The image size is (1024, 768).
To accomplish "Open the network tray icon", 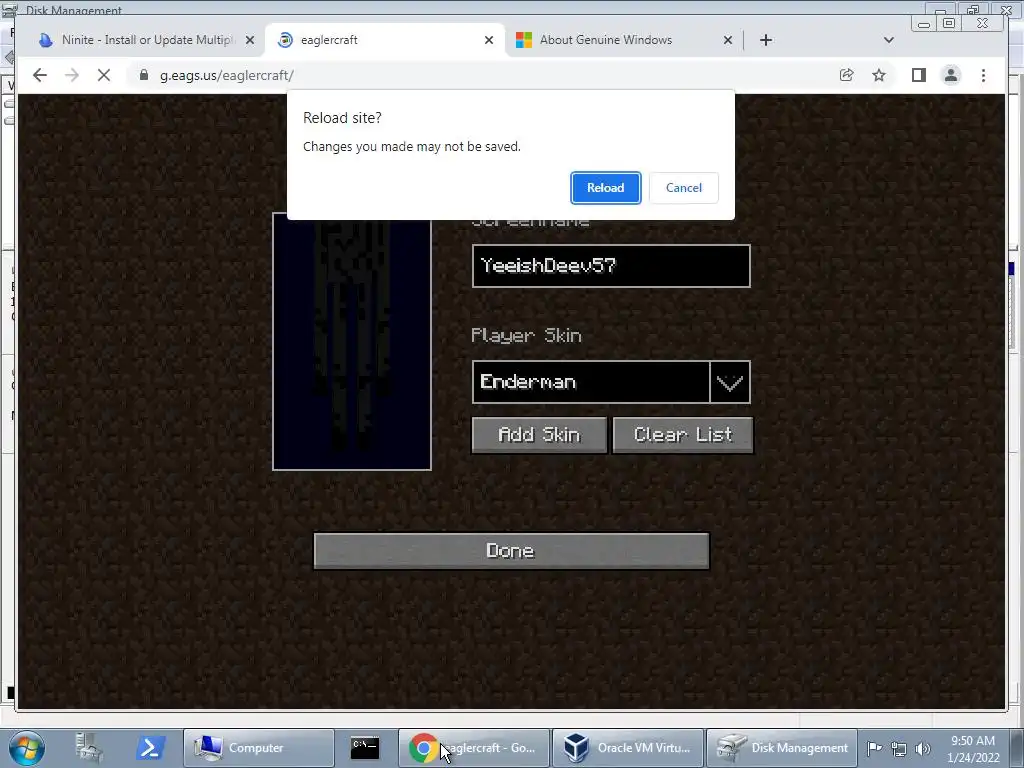I will coord(899,748).
